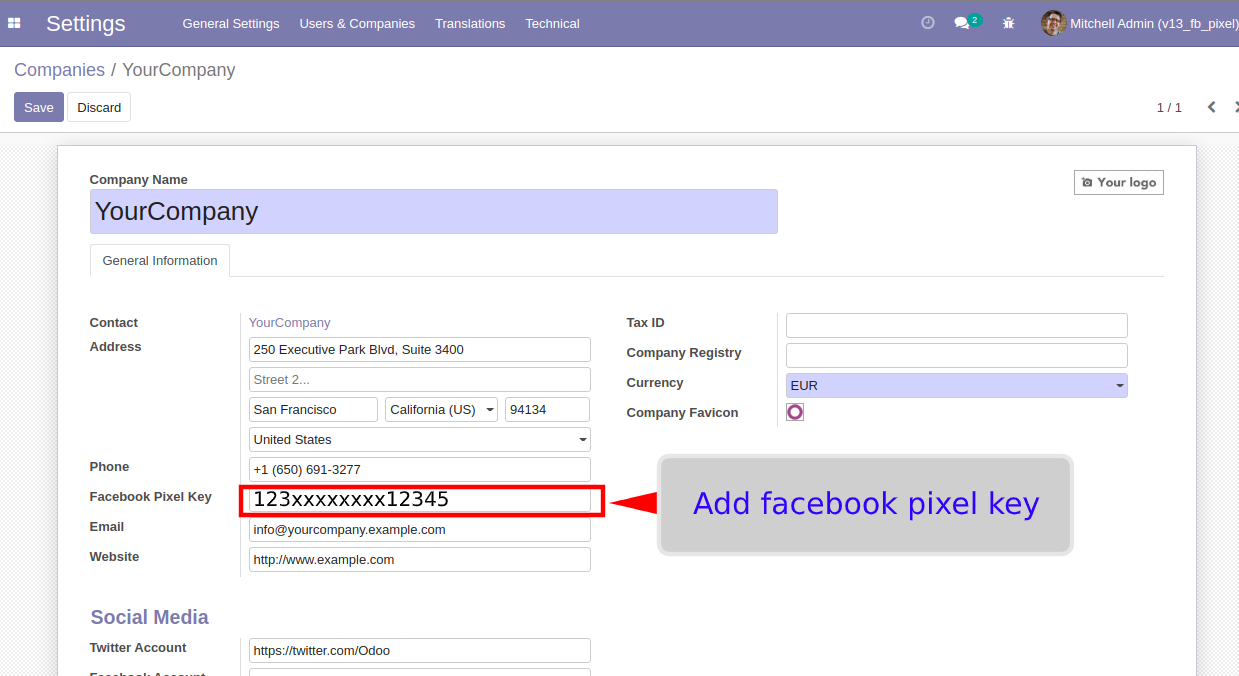Click the Phone label

coord(110,467)
